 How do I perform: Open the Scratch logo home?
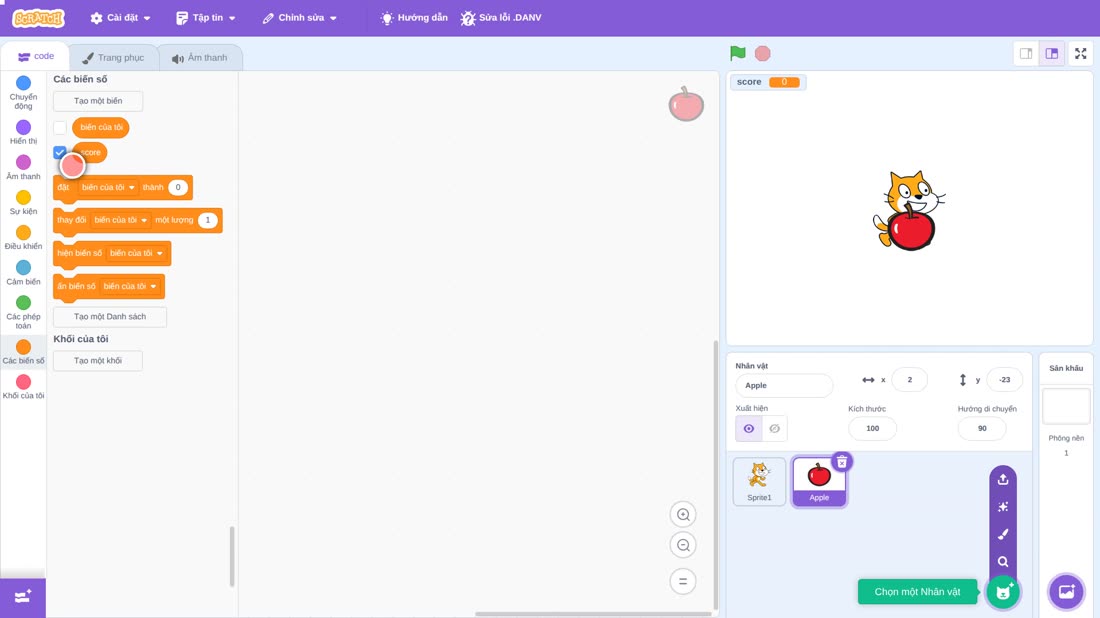39,18
